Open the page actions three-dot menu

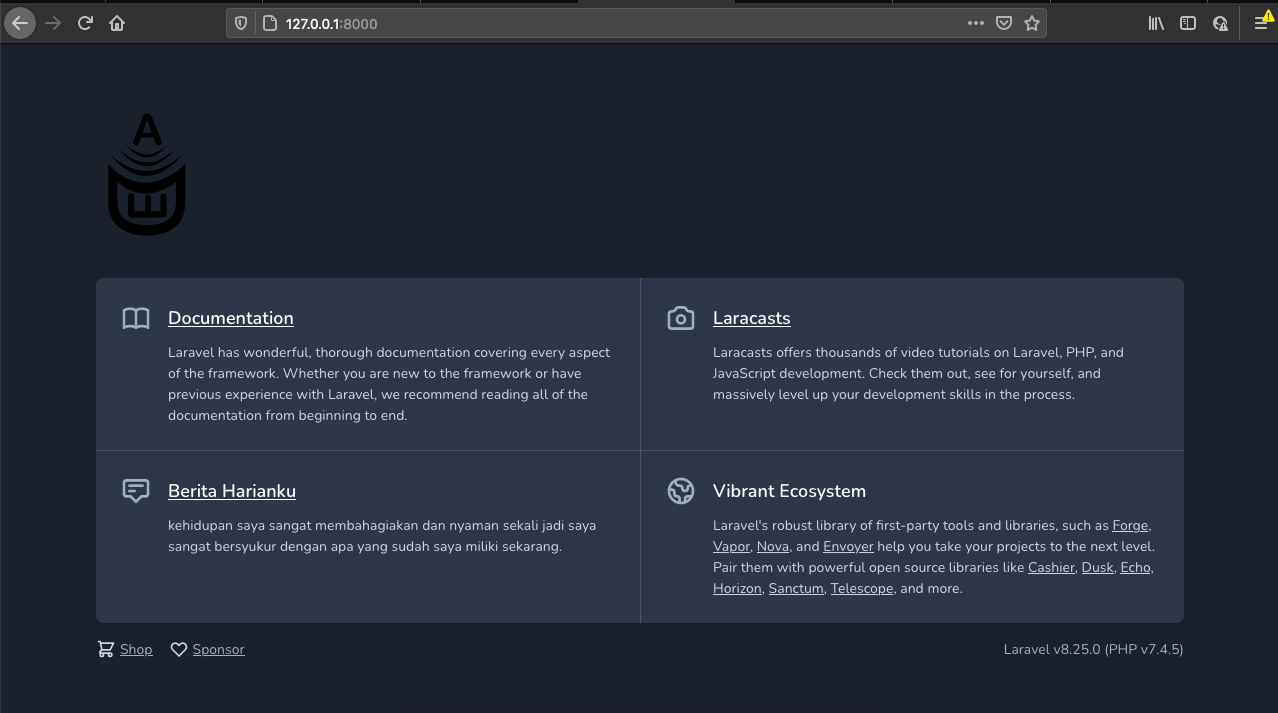(x=976, y=23)
